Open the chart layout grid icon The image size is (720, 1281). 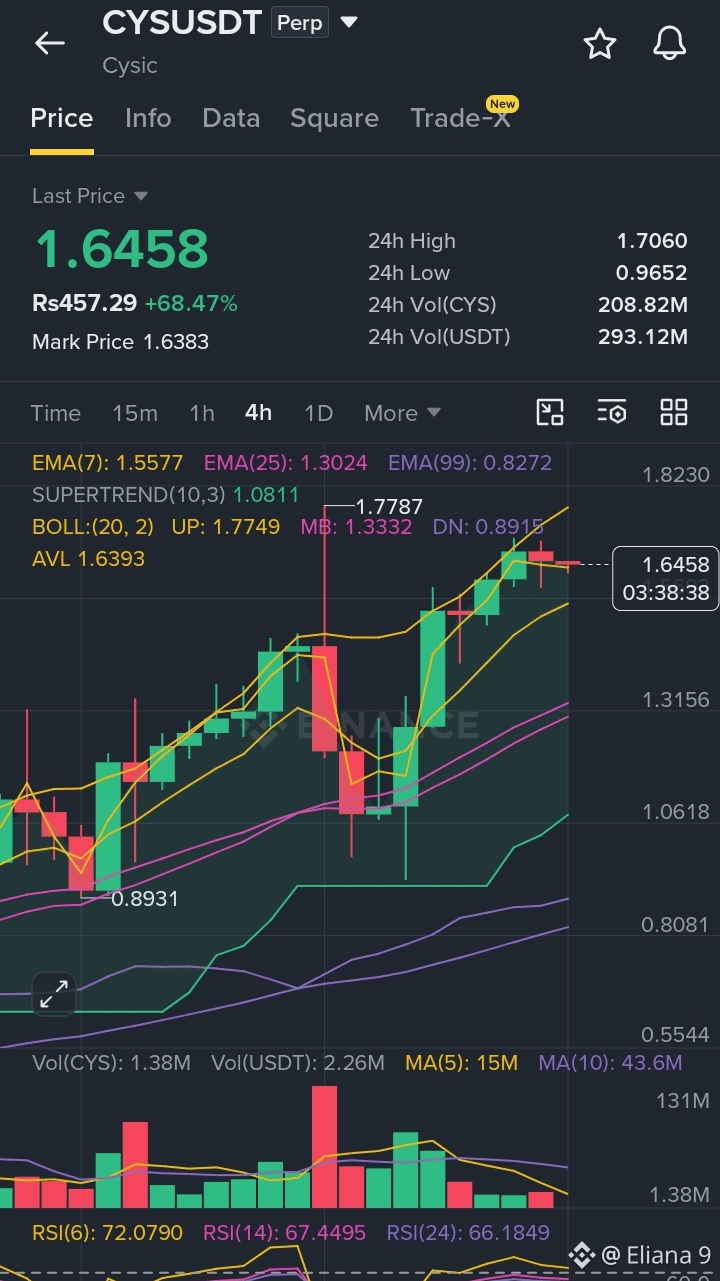click(674, 412)
